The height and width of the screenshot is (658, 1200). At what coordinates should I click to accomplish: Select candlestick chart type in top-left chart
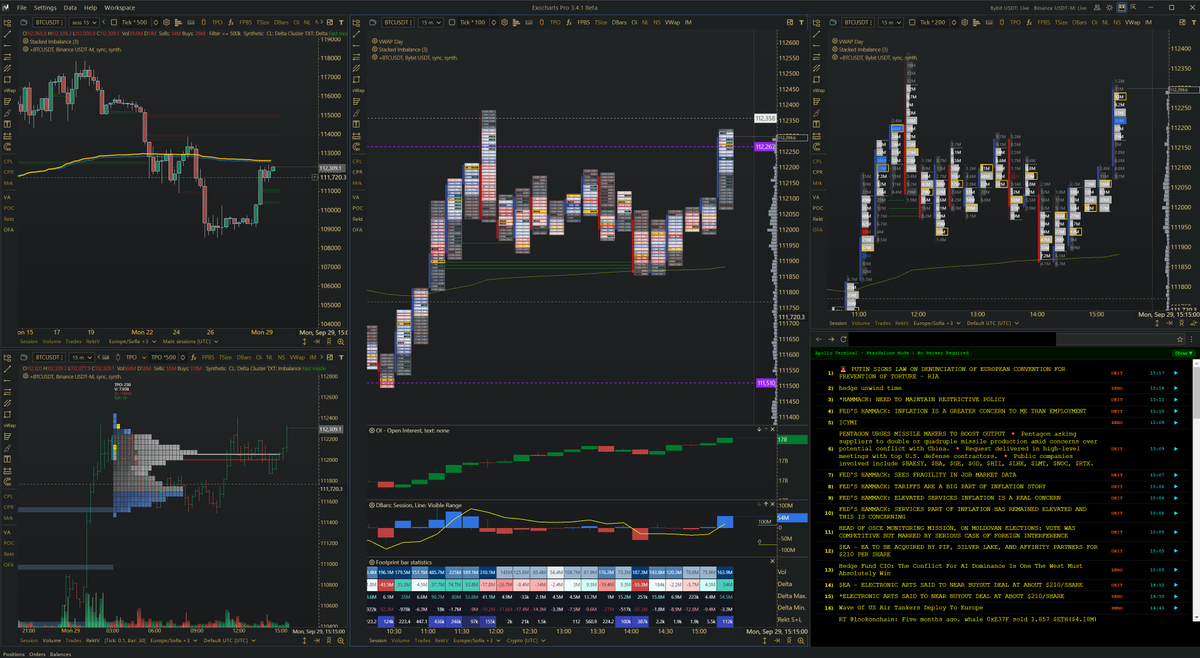pos(204,22)
